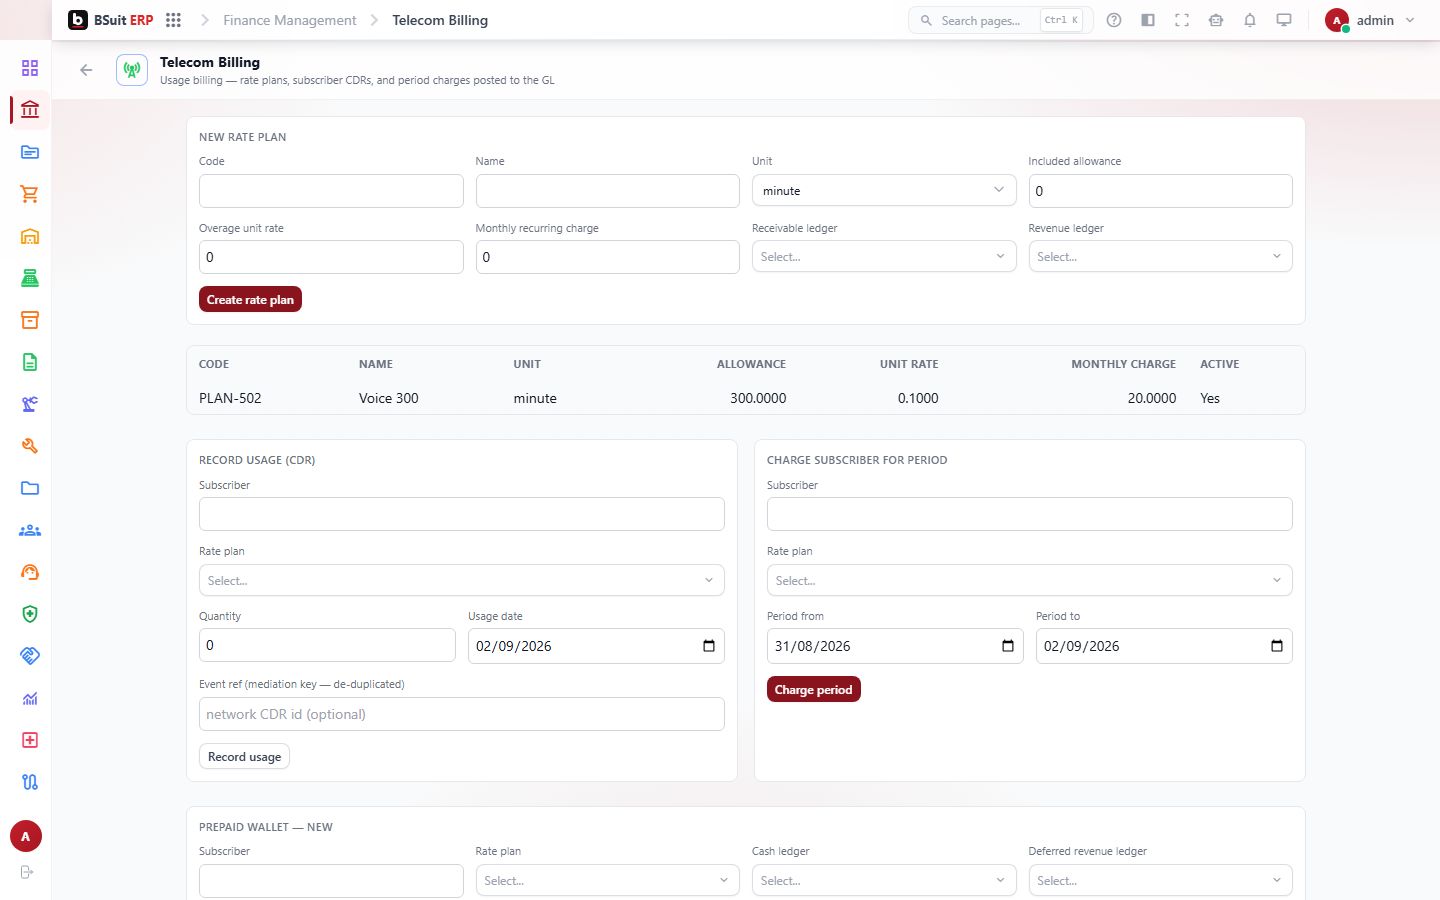Click the shopping cart sidebar icon
The image size is (1440, 900).
[x=30, y=194]
